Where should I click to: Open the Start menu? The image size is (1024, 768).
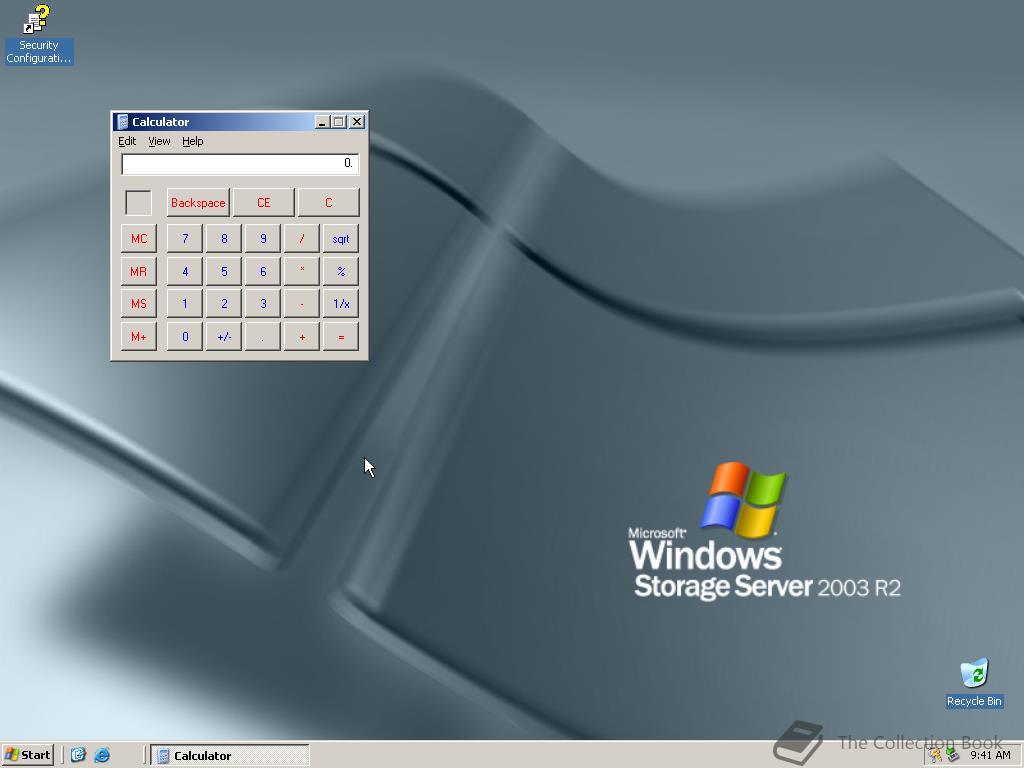[x=27, y=755]
